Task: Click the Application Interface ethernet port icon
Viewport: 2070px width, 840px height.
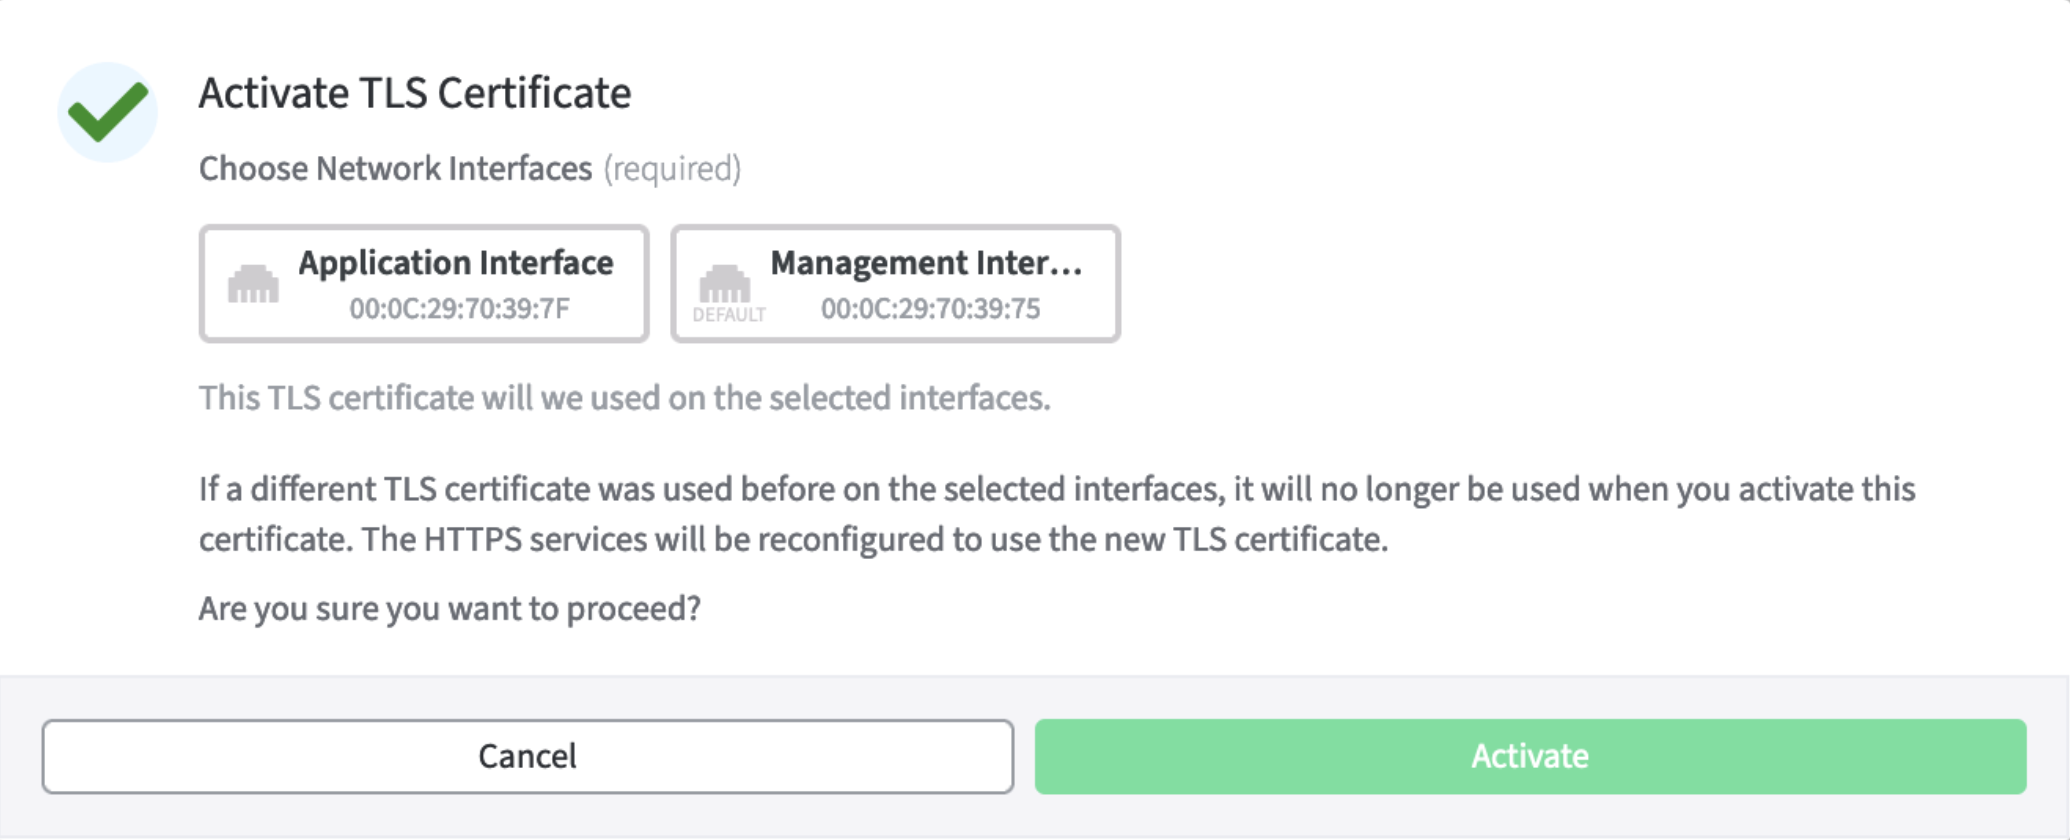Action: point(253,284)
